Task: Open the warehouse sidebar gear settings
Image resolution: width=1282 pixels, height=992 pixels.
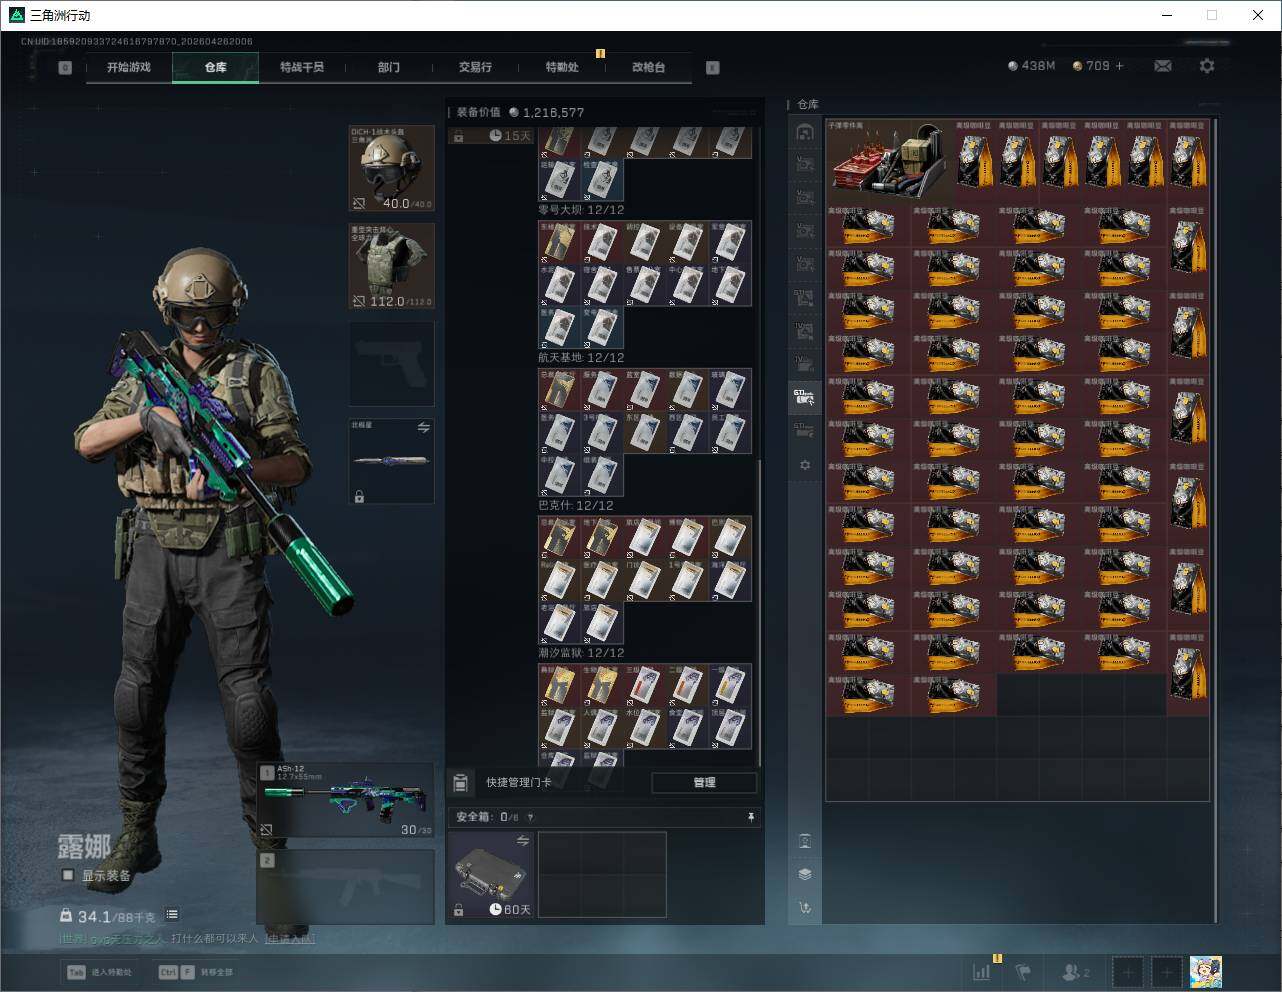Action: click(x=805, y=466)
